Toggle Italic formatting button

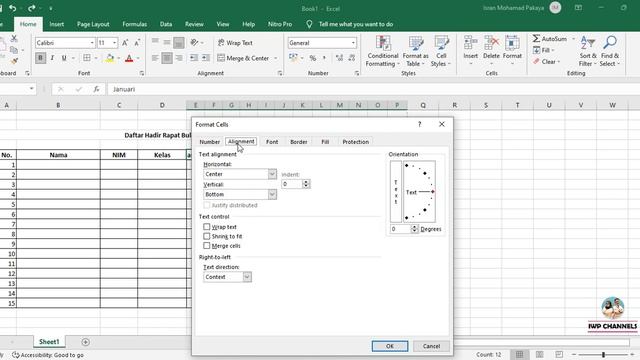(x=52, y=58)
